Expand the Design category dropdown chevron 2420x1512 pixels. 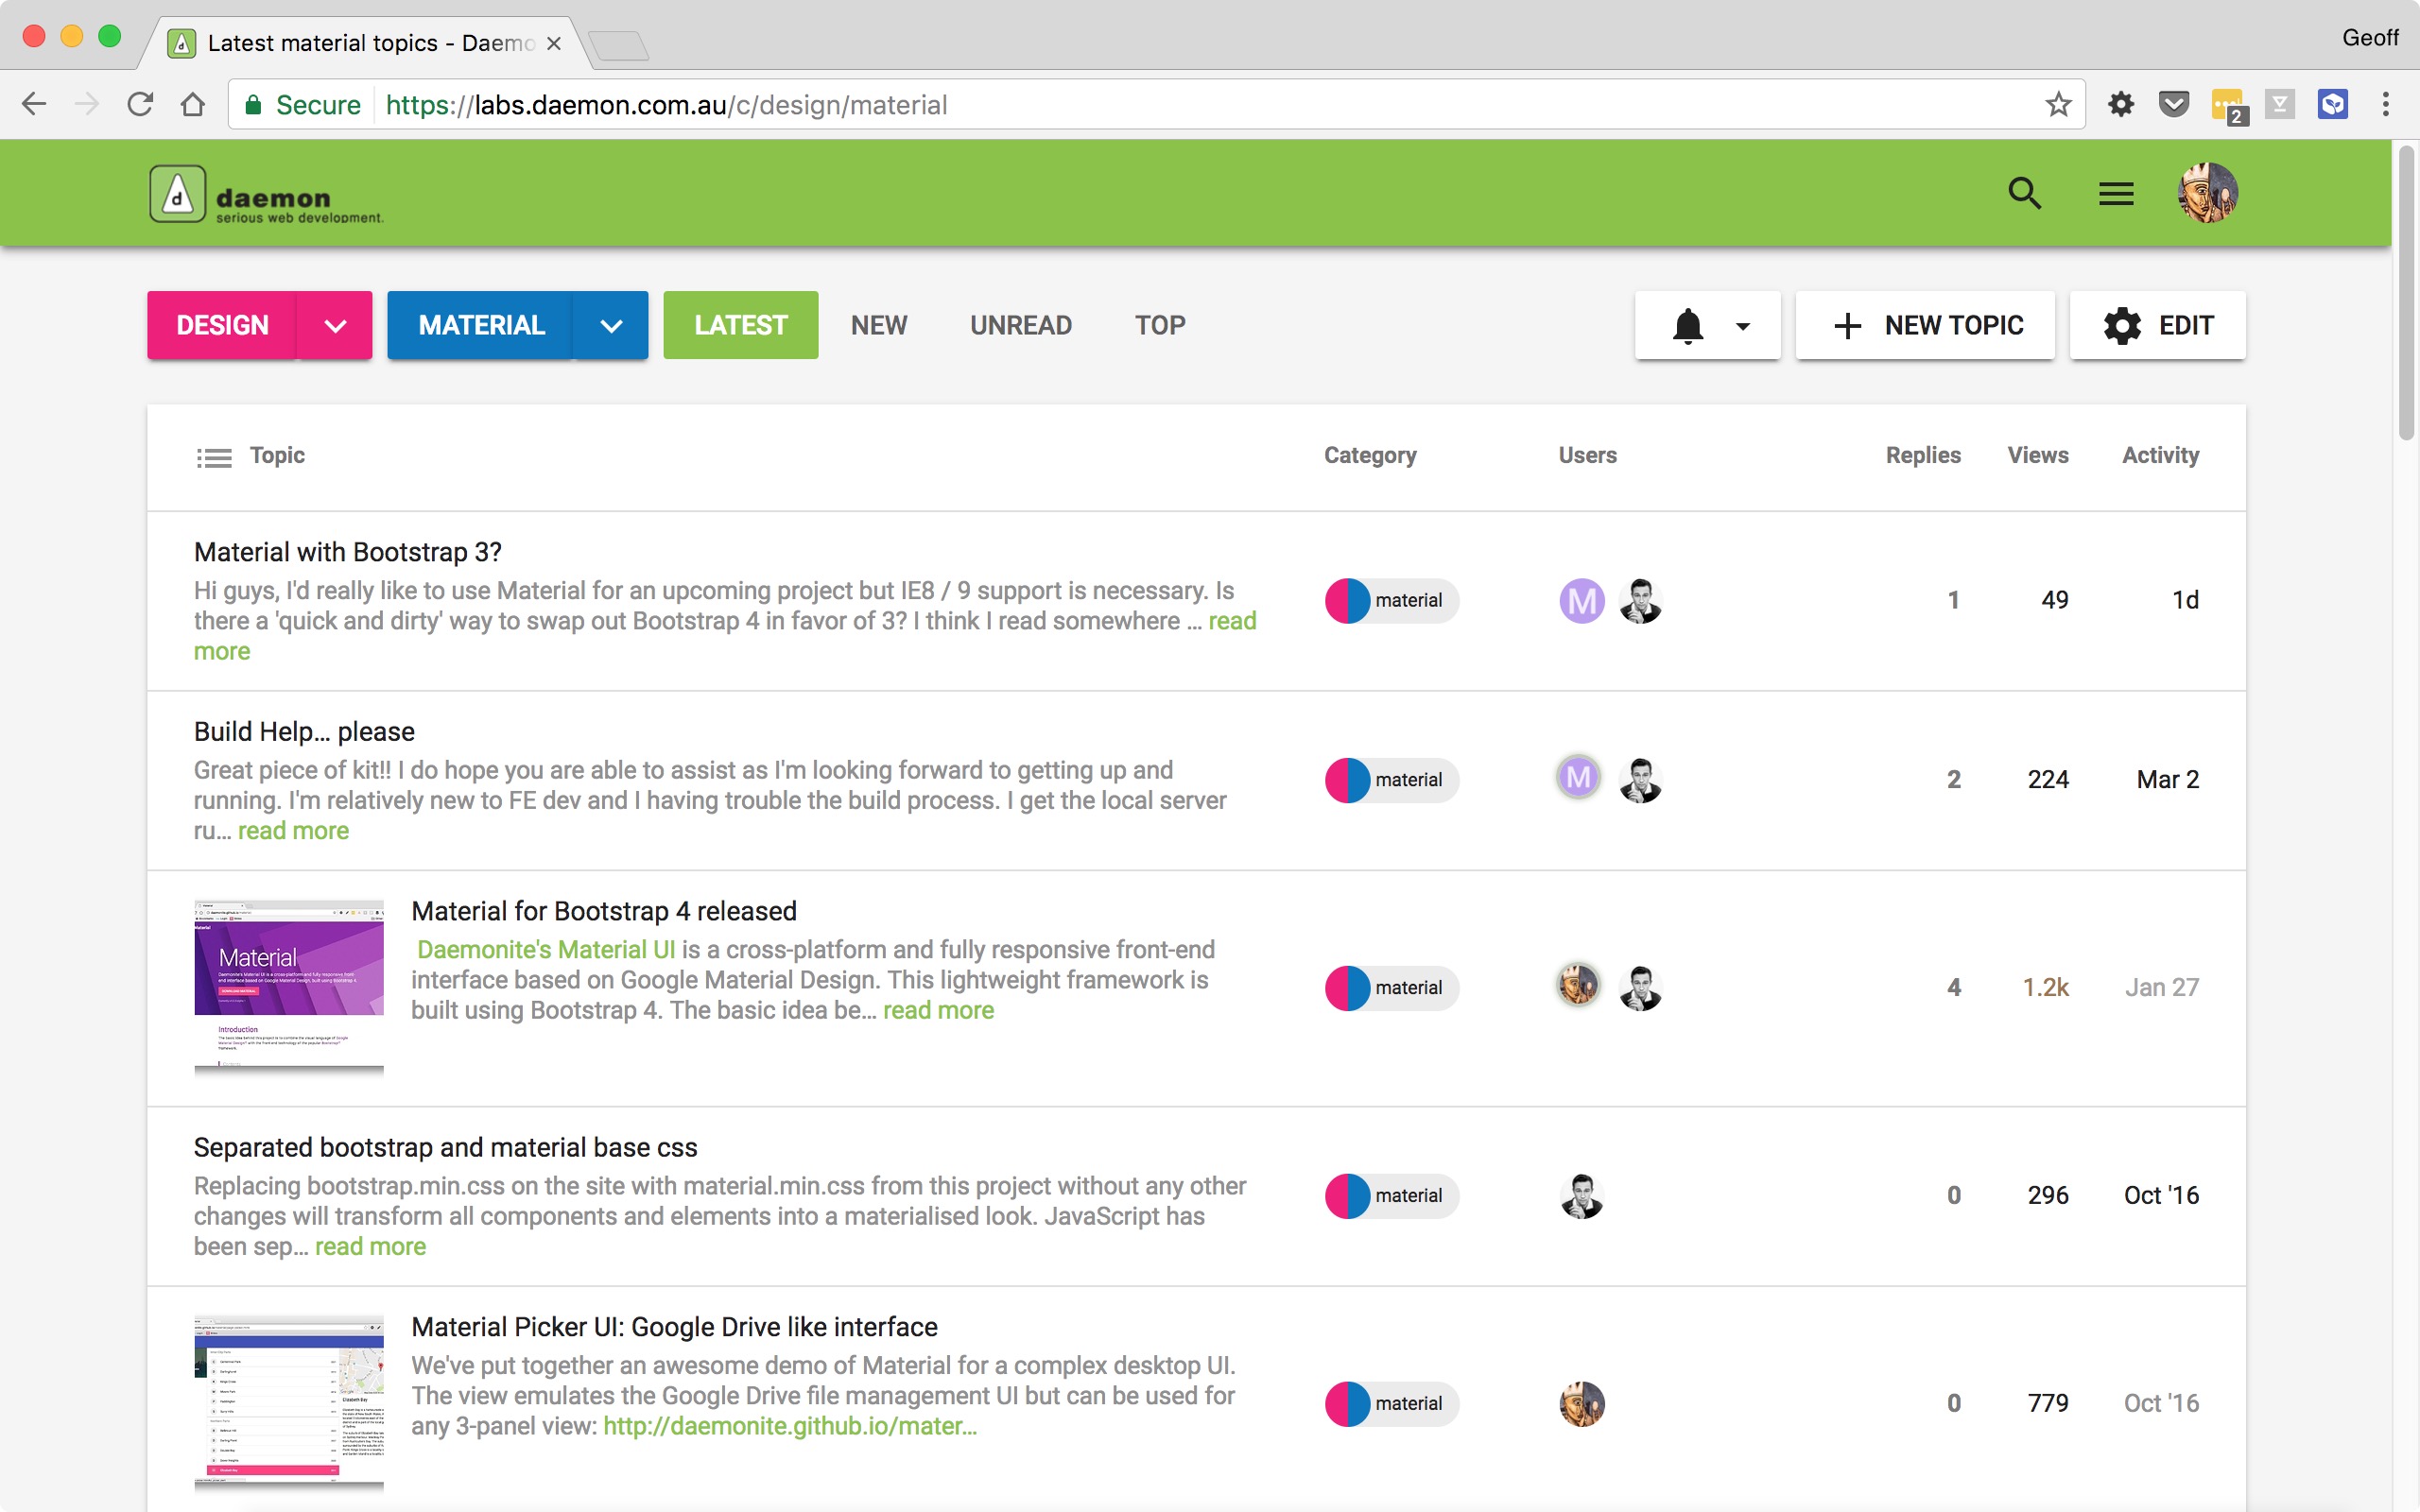tap(335, 326)
